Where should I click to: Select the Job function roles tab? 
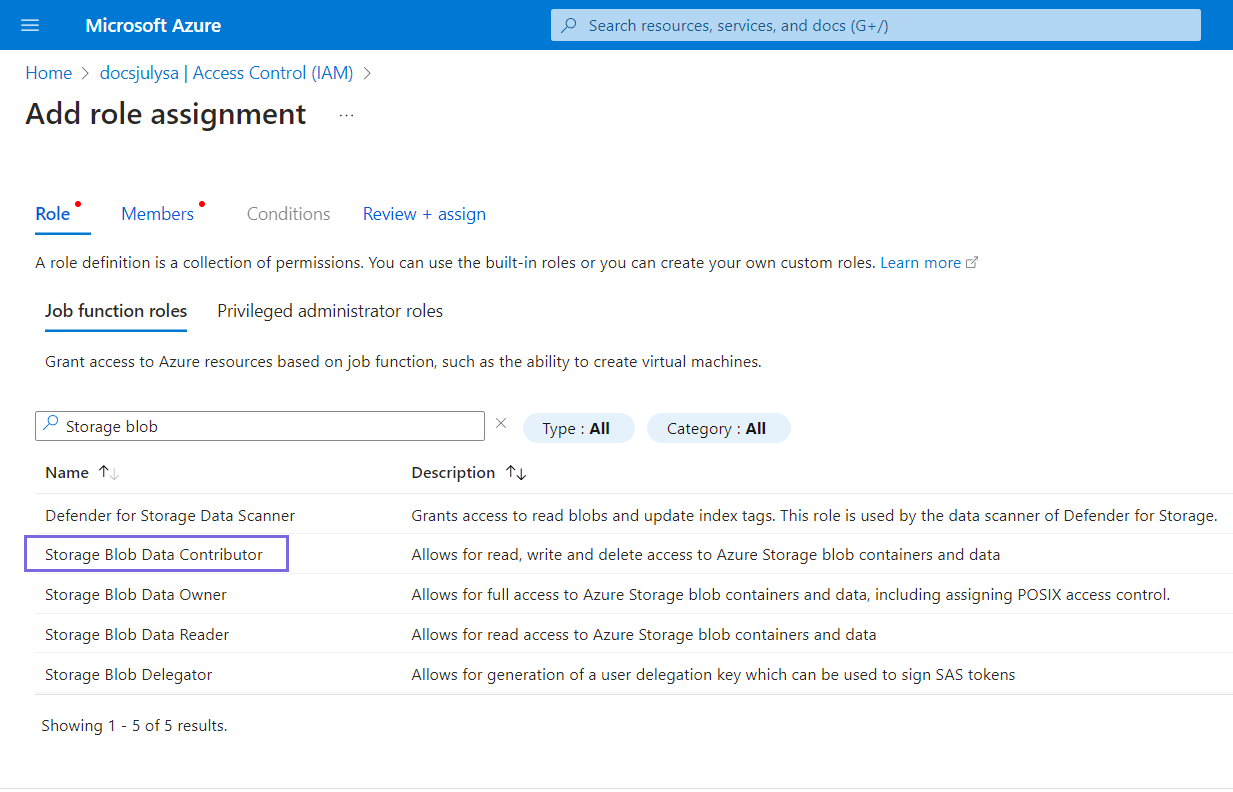pyautogui.click(x=116, y=311)
